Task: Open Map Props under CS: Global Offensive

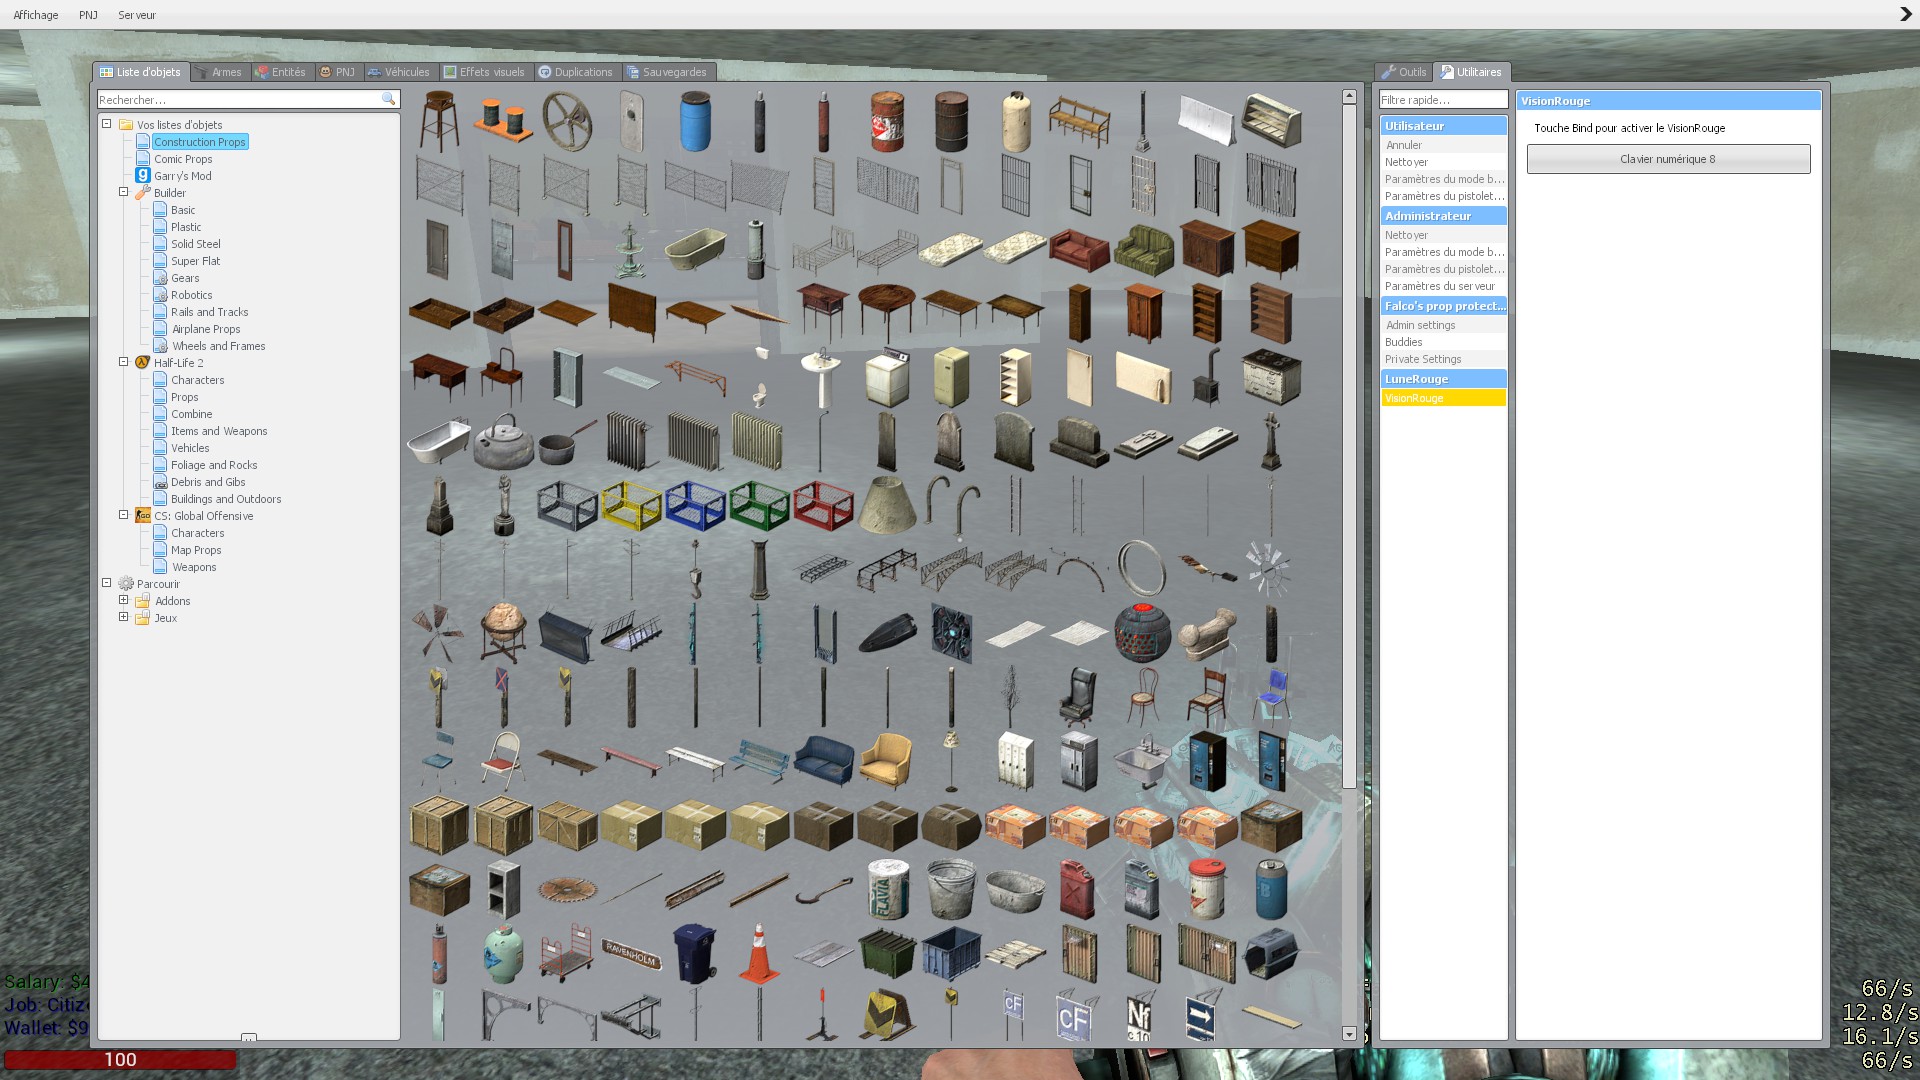Action: click(196, 550)
